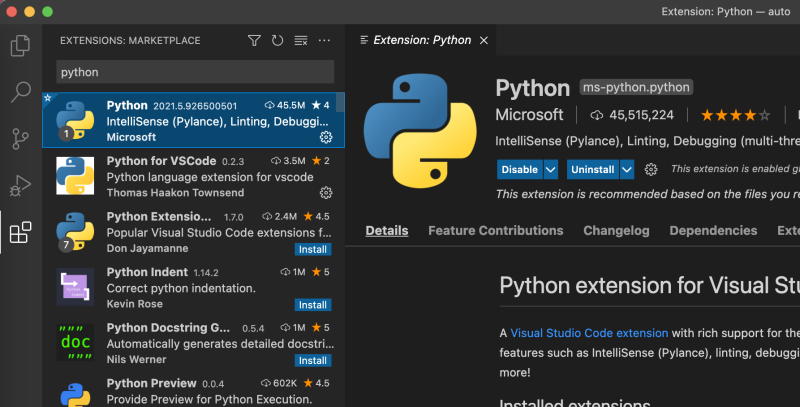Click the Python Indent icon thumbnail
800x407 pixels.
[x=75, y=287]
